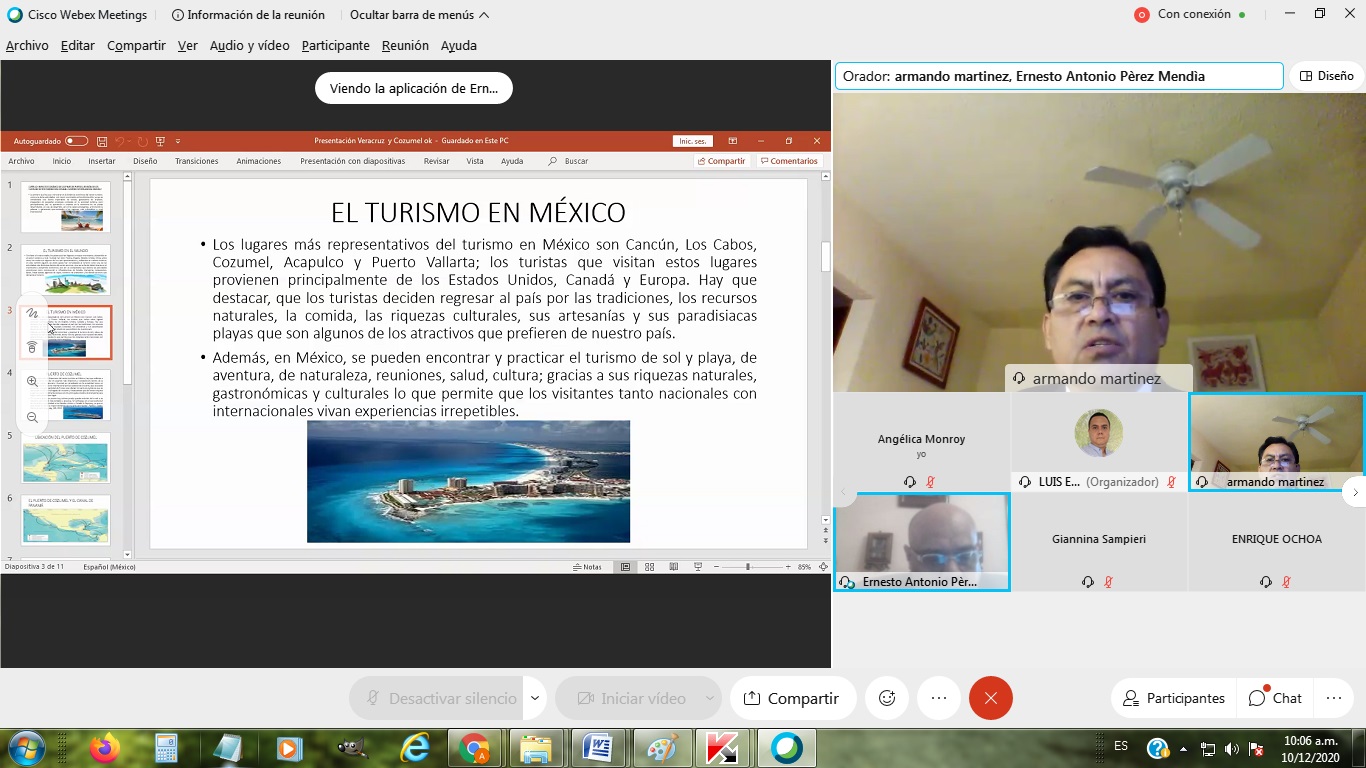Click the PowerPoint zoom slider handle
The width and height of the screenshot is (1366, 768).
pyautogui.click(x=748, y=566)
